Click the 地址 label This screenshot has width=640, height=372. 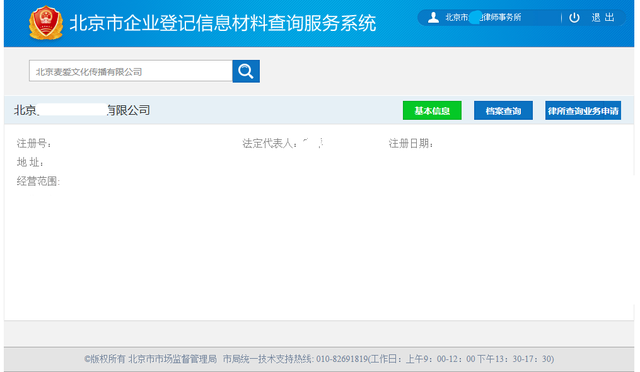click(x=30, y=162)
